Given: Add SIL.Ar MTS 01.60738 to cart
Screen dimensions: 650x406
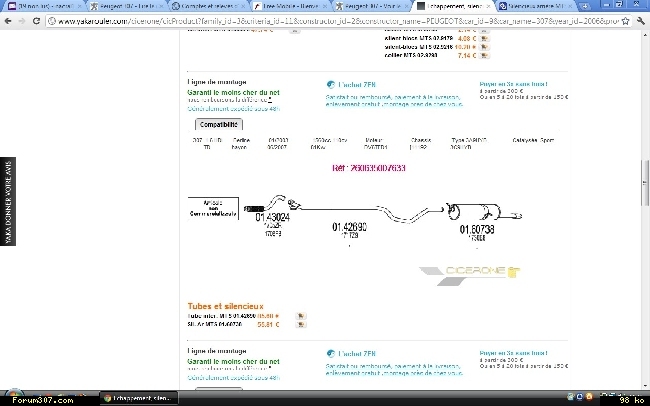Looking at the screenshot, I should tap(301, 325).
